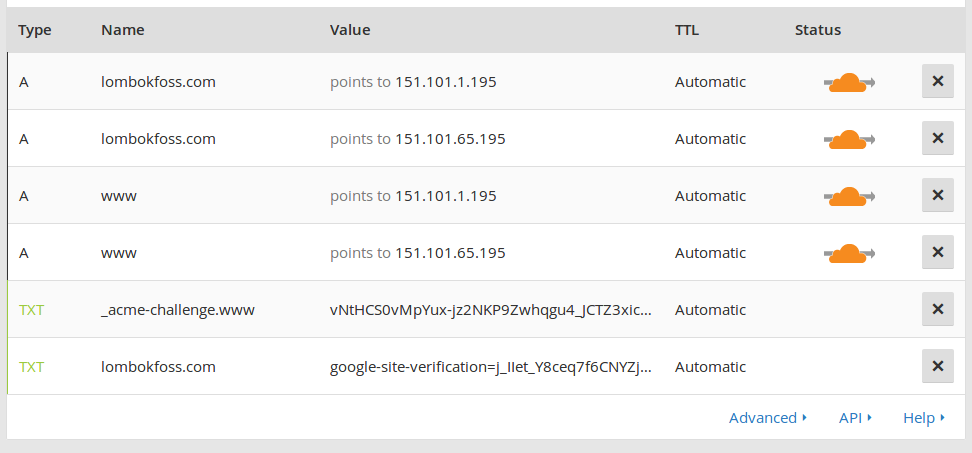
Task: Edit www value points to 151.101.1.195
Action: [413, 196]
